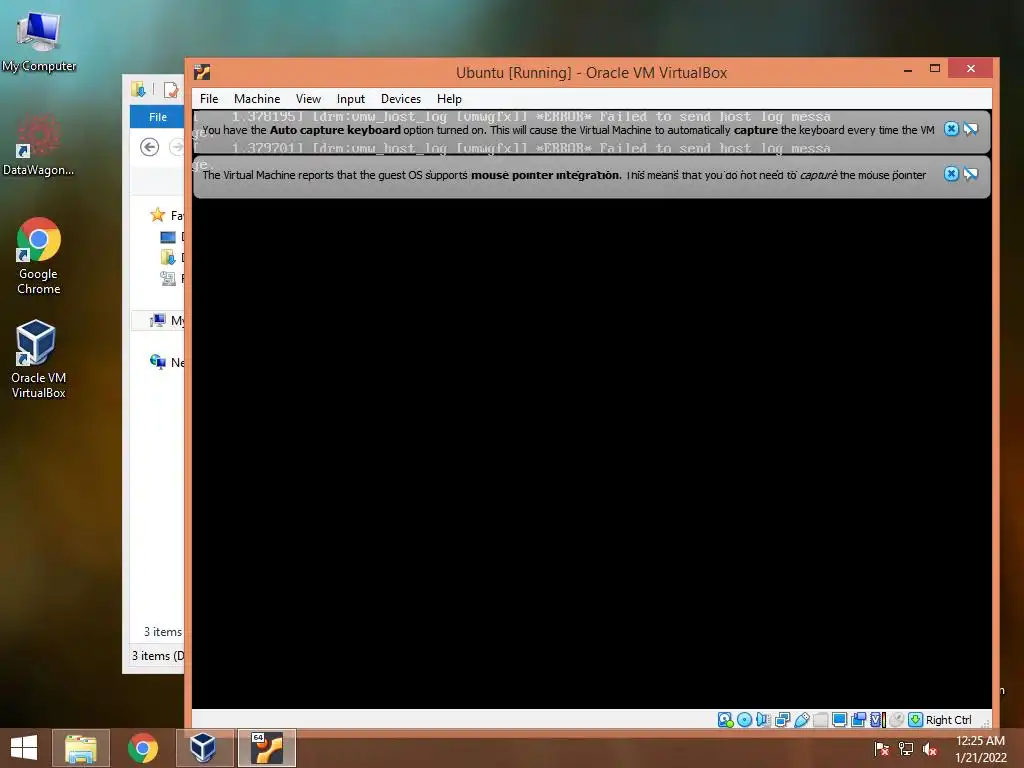Open the Machine menu
Image resolution: width=1024 pixels, height=768 pixels.
(257, 99)
